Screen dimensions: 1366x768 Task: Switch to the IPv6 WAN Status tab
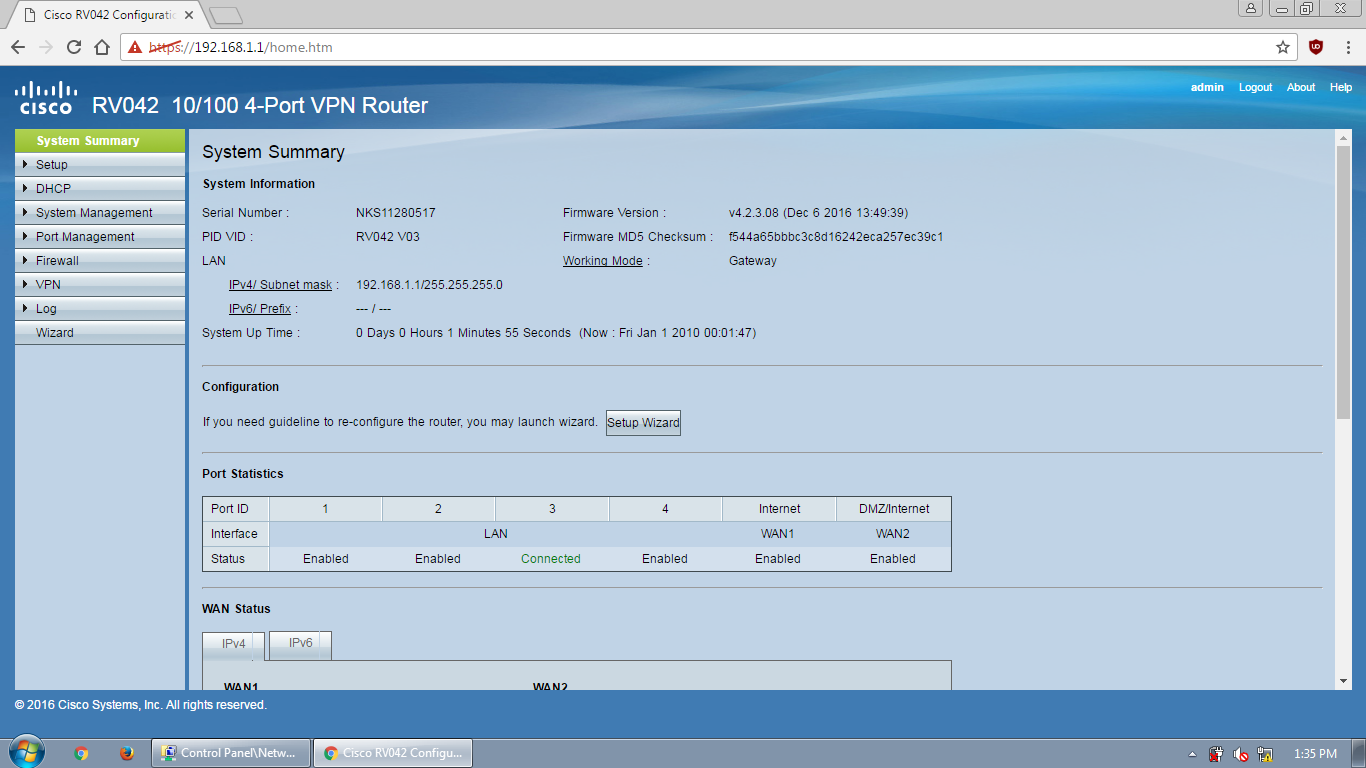(301, 644)
